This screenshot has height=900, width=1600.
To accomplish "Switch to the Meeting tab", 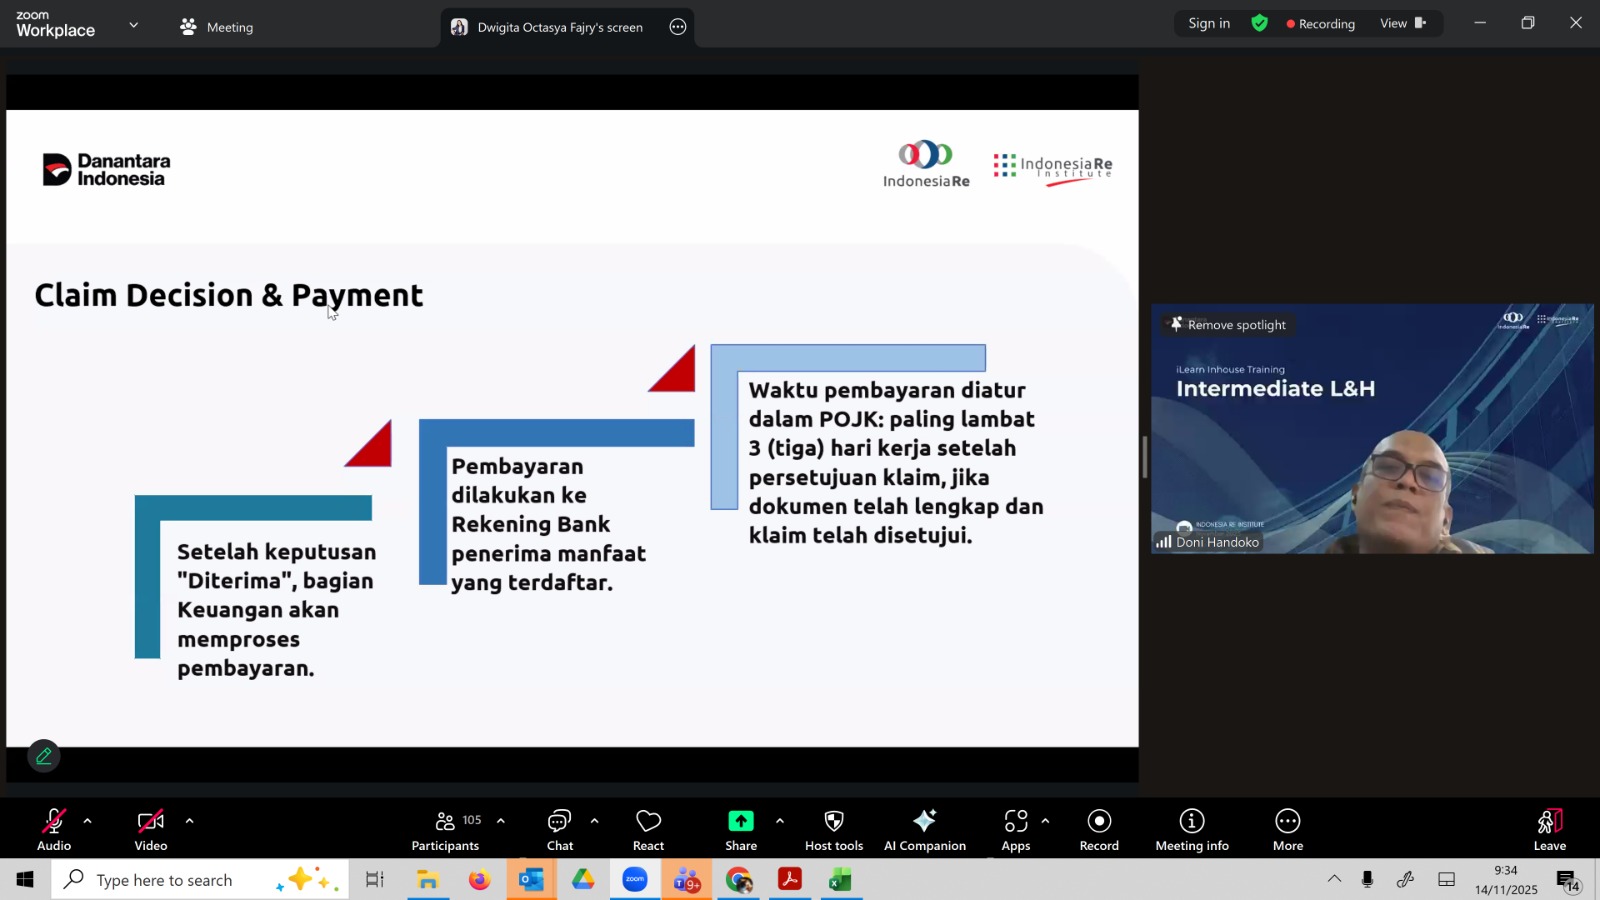I will click(x=217, y=27).
